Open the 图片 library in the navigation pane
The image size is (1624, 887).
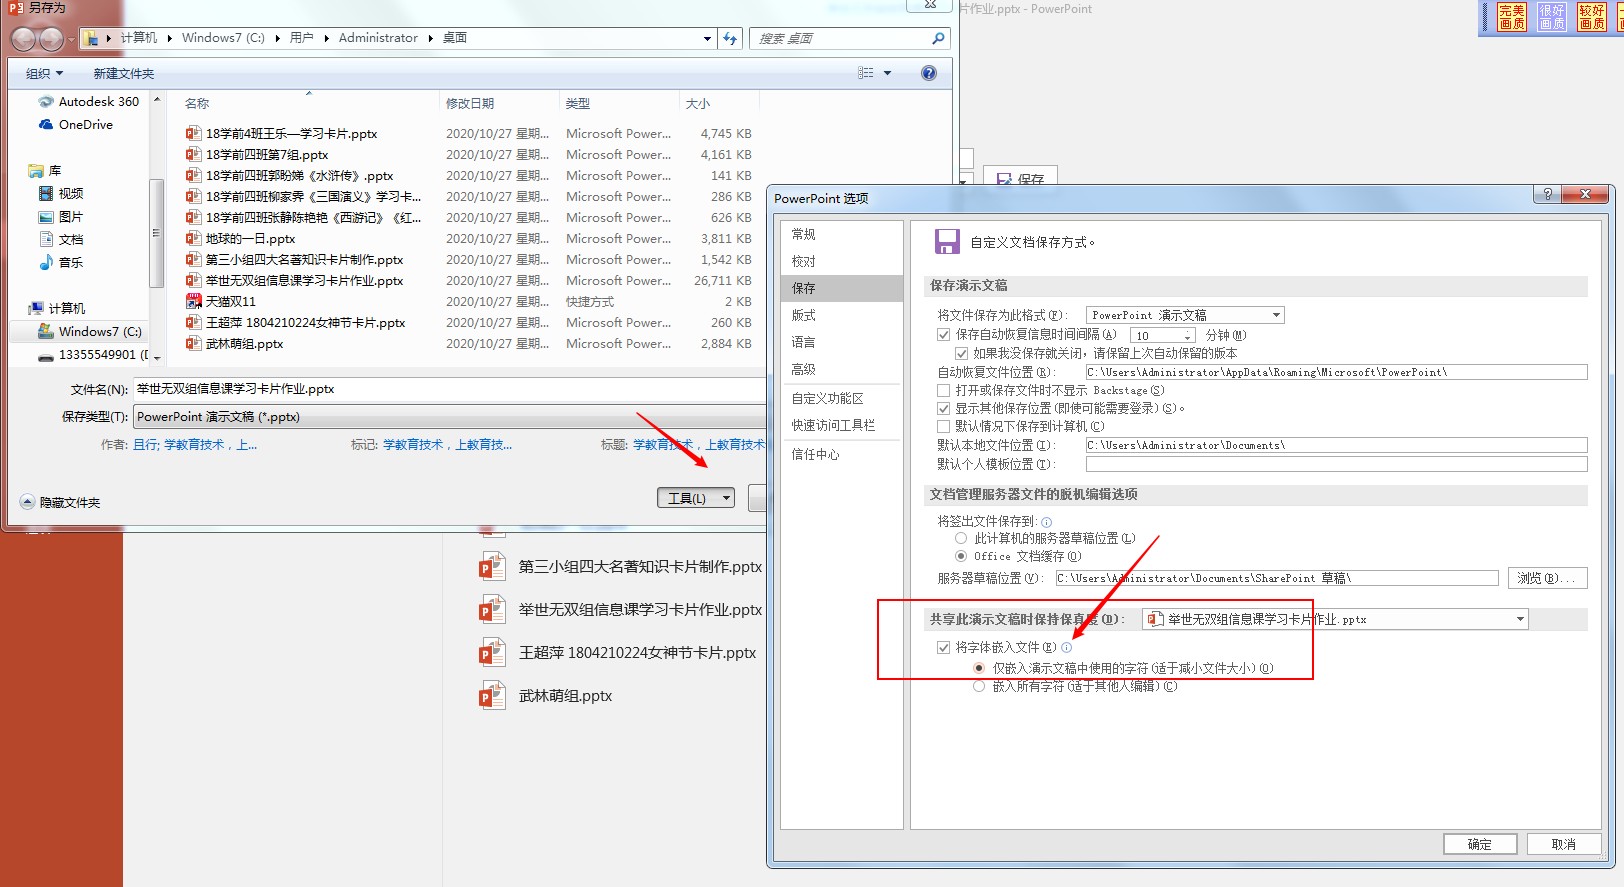pyautogui.click(x=61, y=216)
